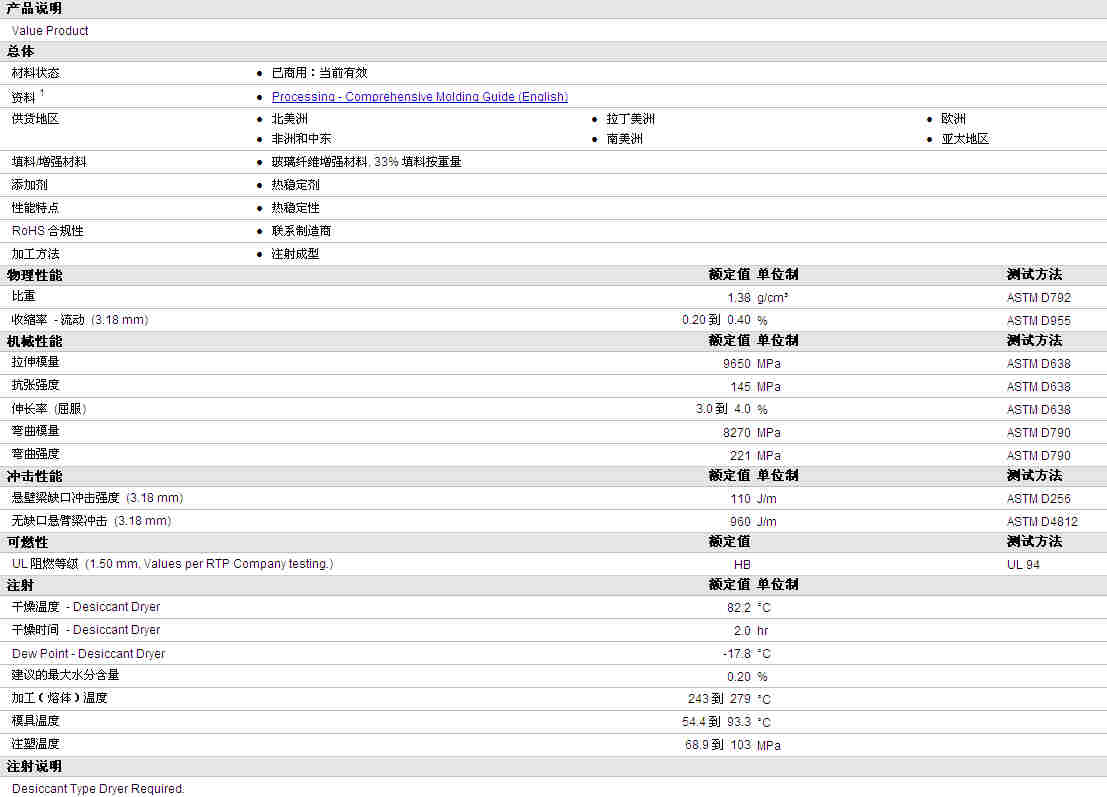Click the Dew Point - Desiccant Dryer label
The height and width of the screenshot is (797, 1107).
(88, 654)
